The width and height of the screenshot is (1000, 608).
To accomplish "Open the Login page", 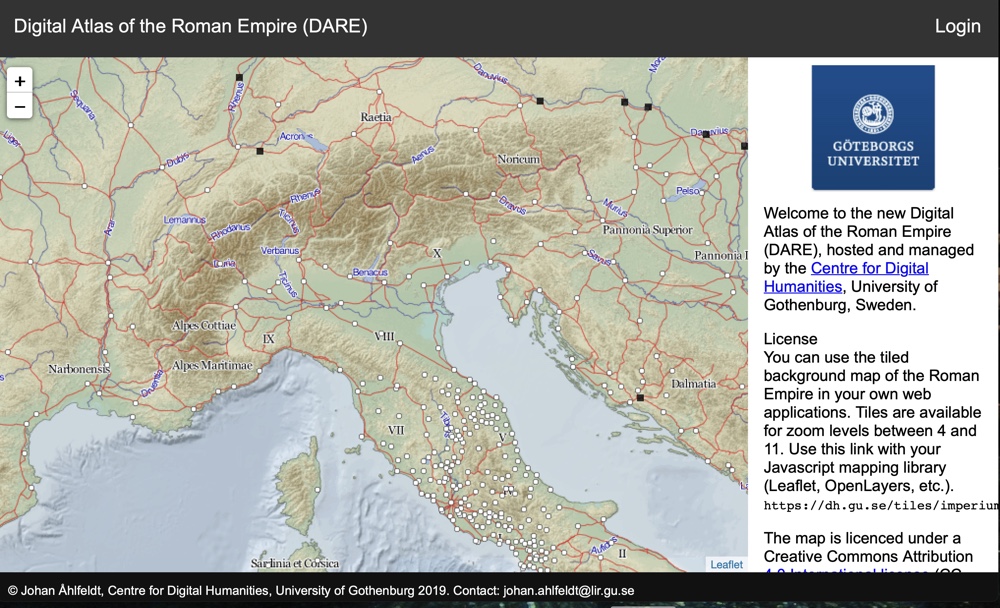I will (957, 27).
